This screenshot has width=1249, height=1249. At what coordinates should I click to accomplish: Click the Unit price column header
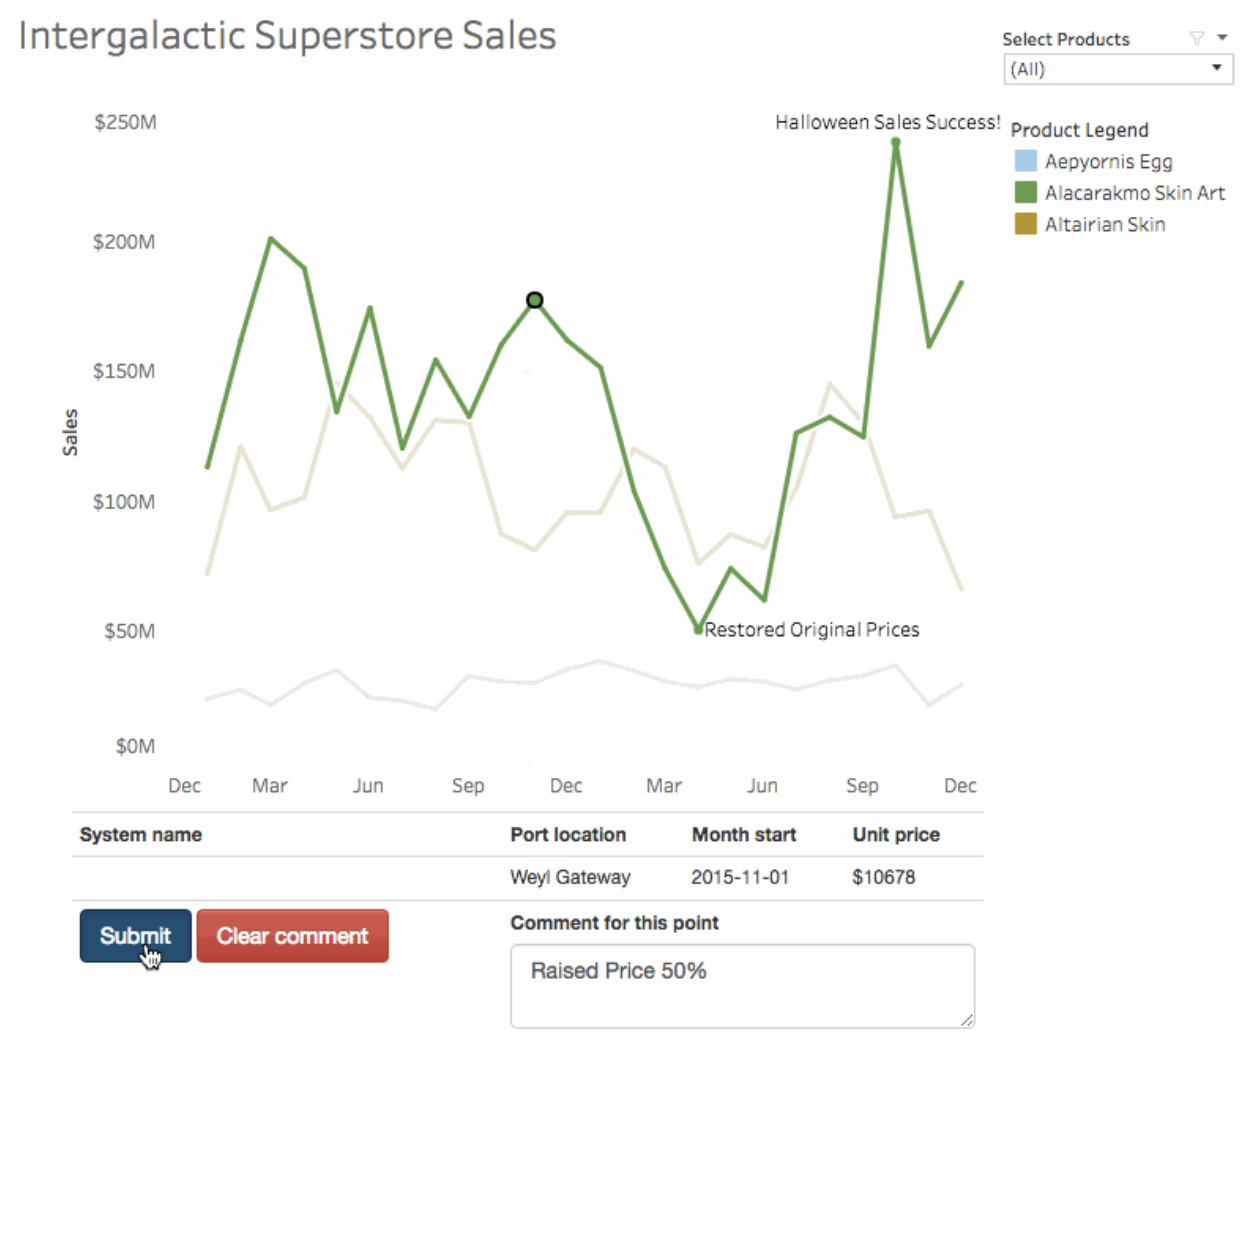pyautogui.click(x=895, y=834)
